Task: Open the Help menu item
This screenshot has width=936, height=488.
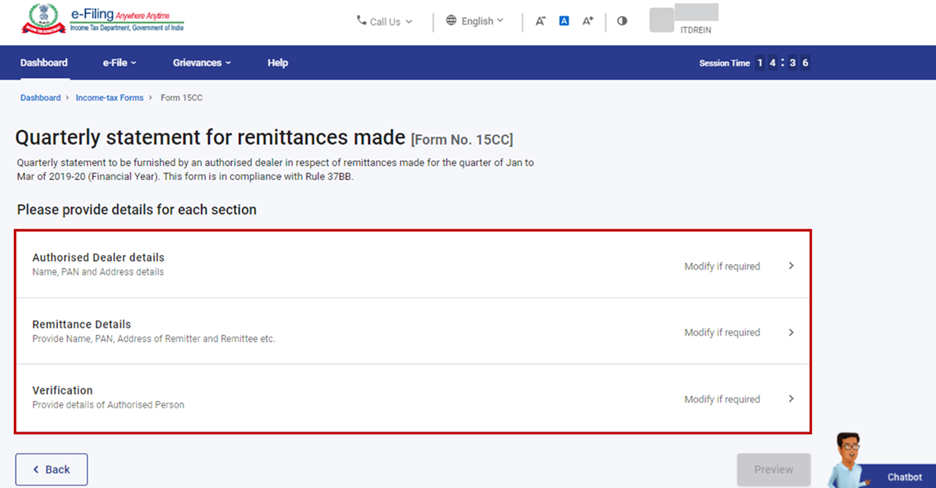Action: pyautogui.click(x=277, y=63)
